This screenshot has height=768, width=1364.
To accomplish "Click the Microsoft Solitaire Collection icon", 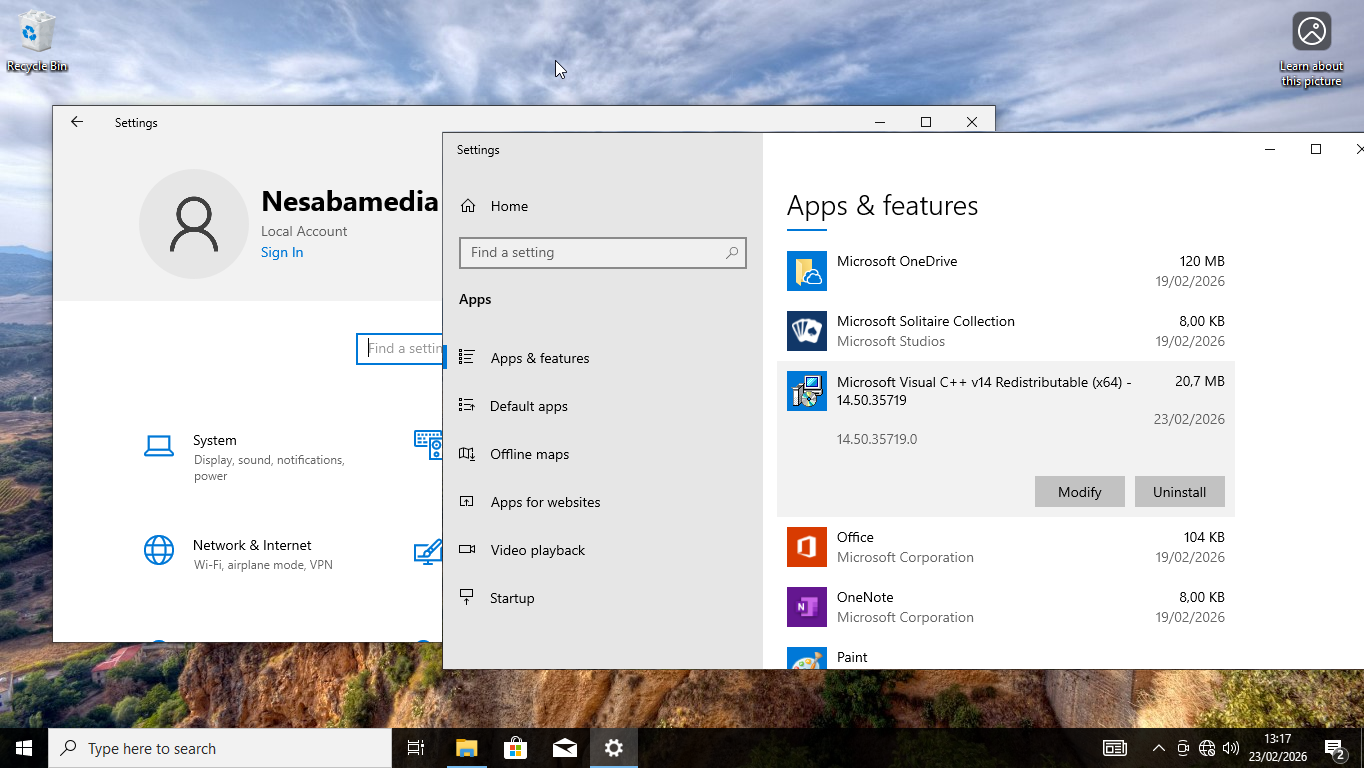I will pos(806,331).
